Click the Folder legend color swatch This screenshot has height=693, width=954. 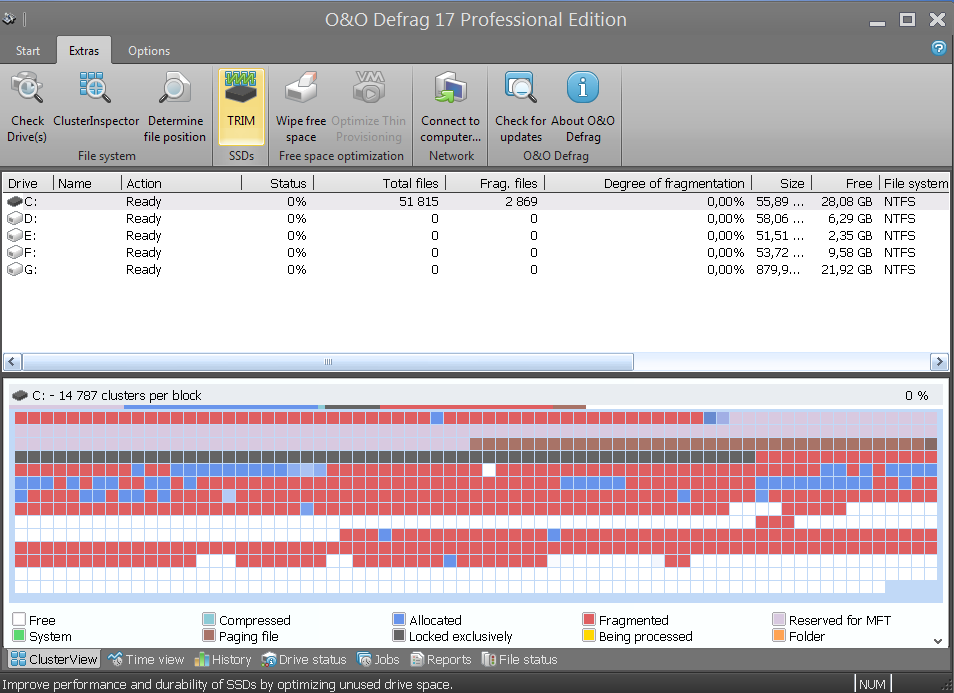pos(778,635)
